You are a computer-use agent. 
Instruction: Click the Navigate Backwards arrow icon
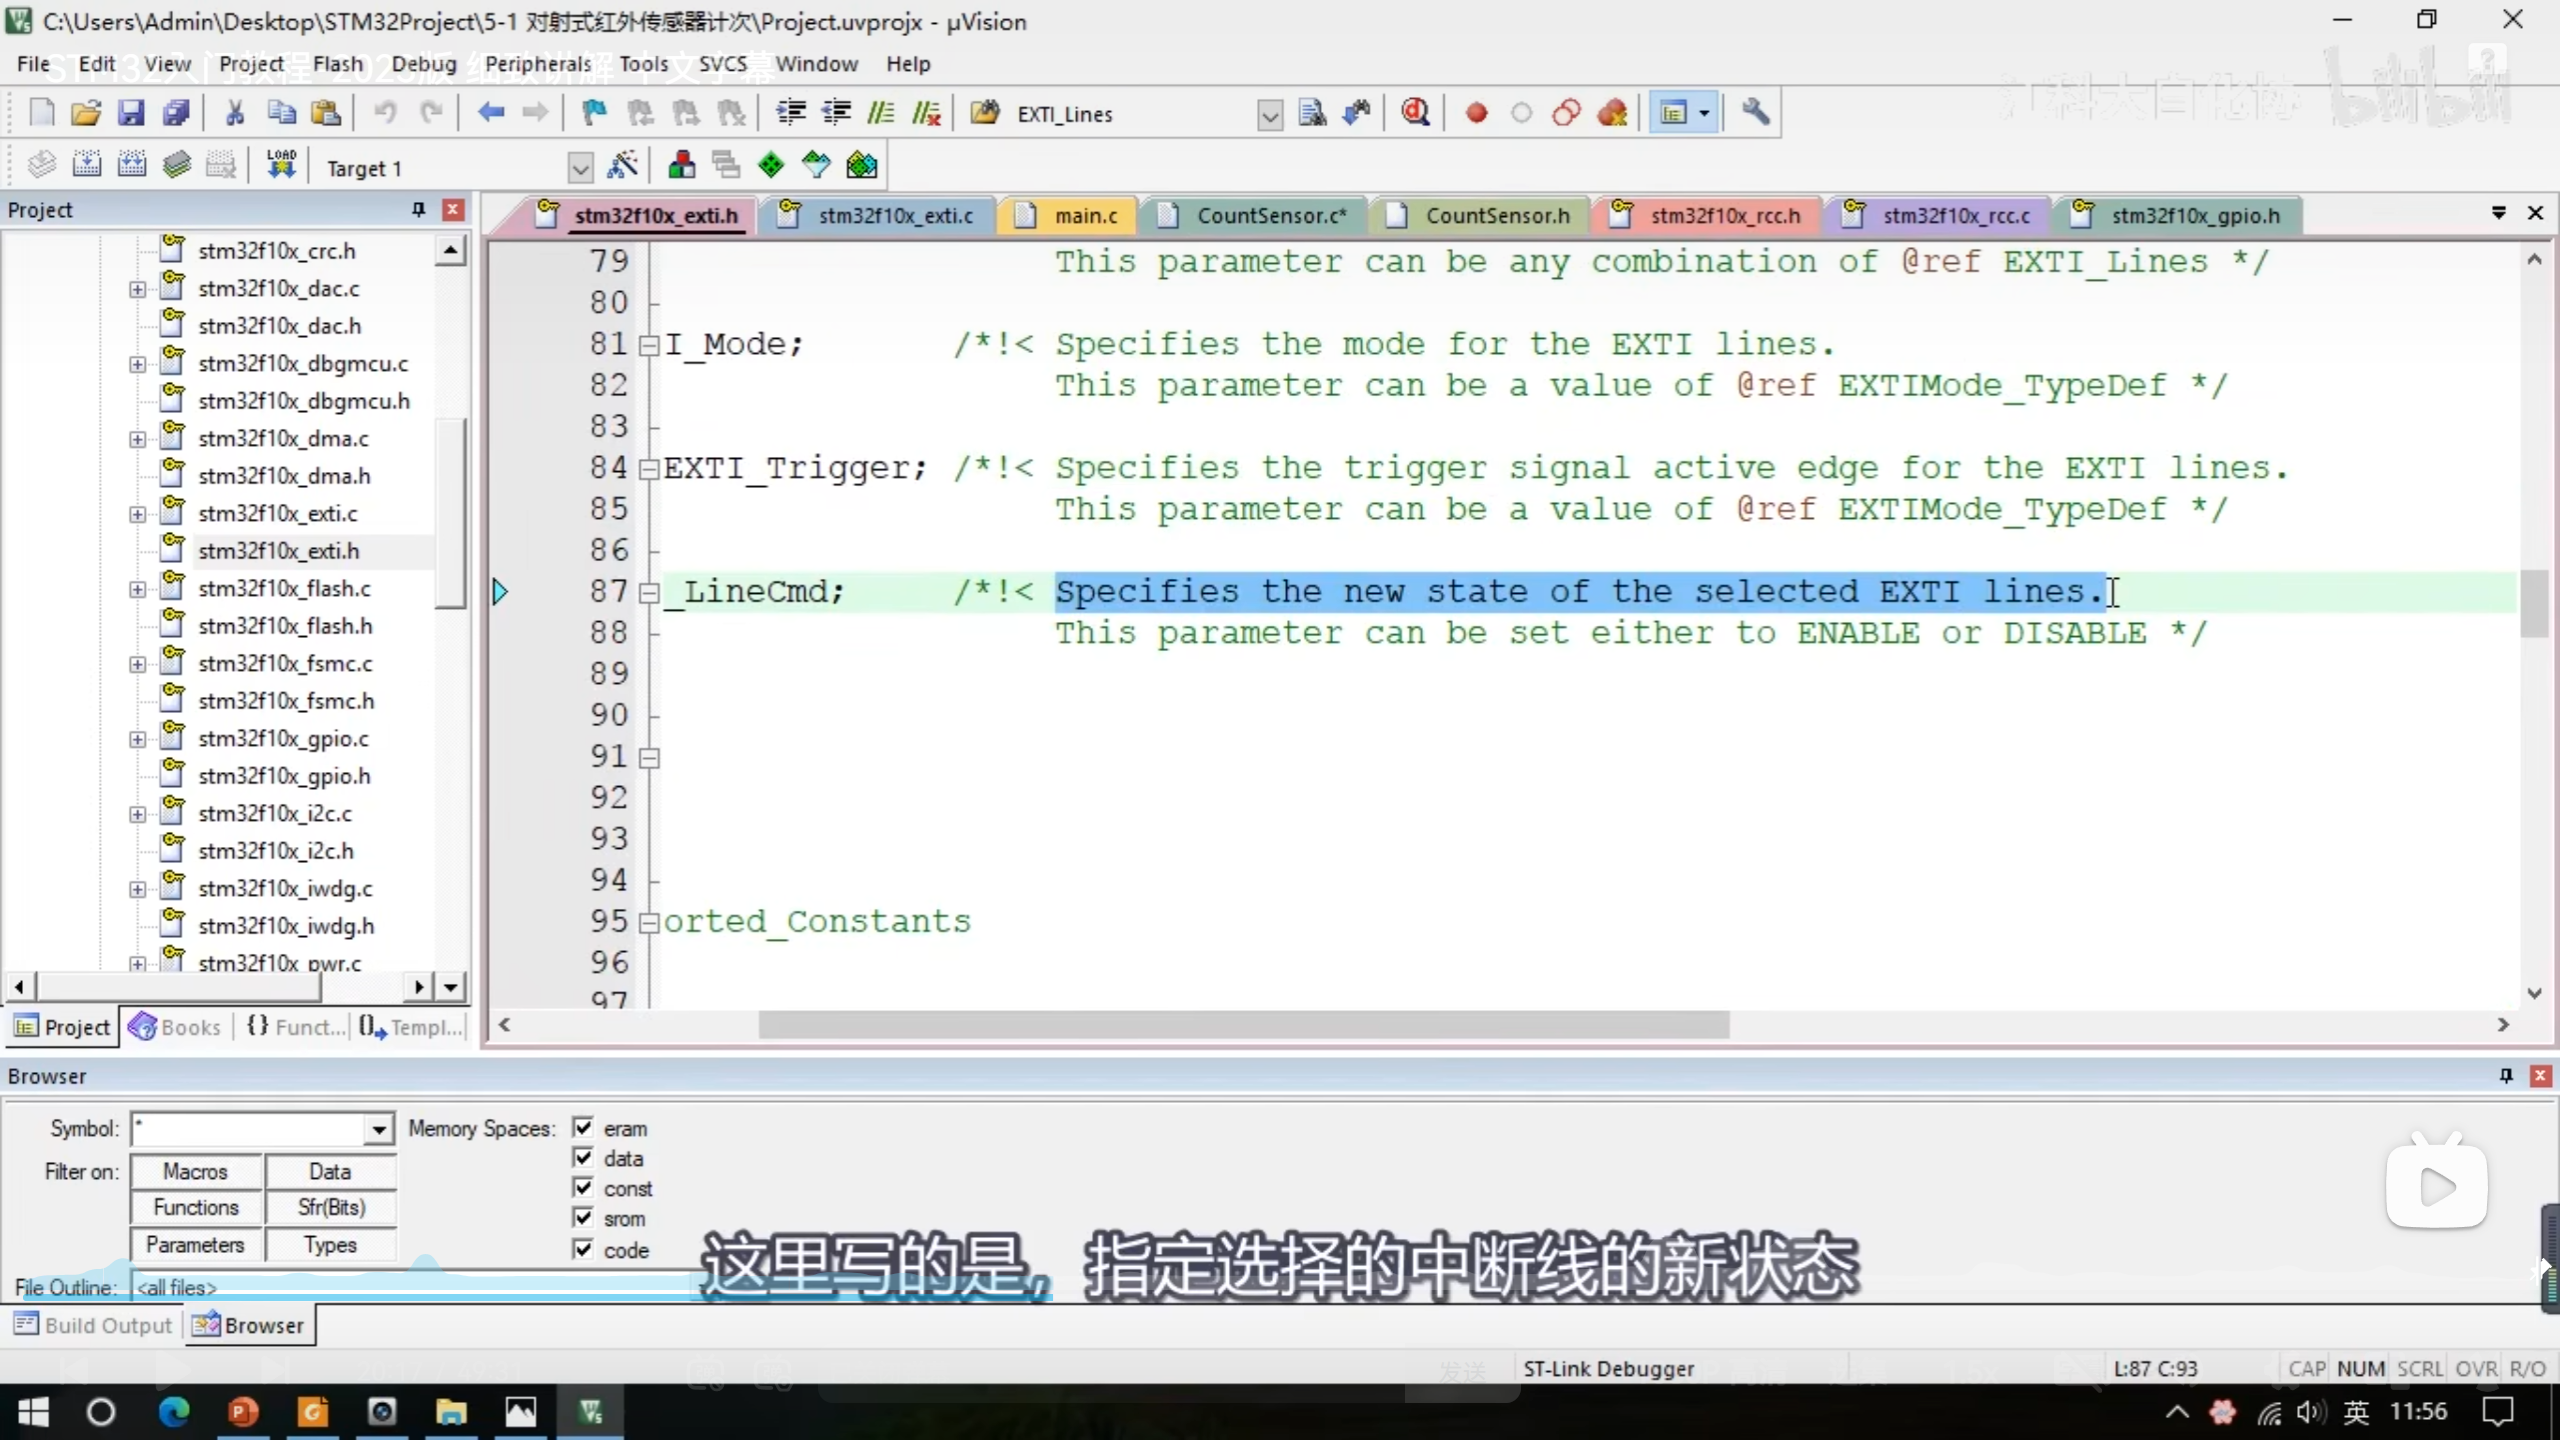[x=490, y=113]
